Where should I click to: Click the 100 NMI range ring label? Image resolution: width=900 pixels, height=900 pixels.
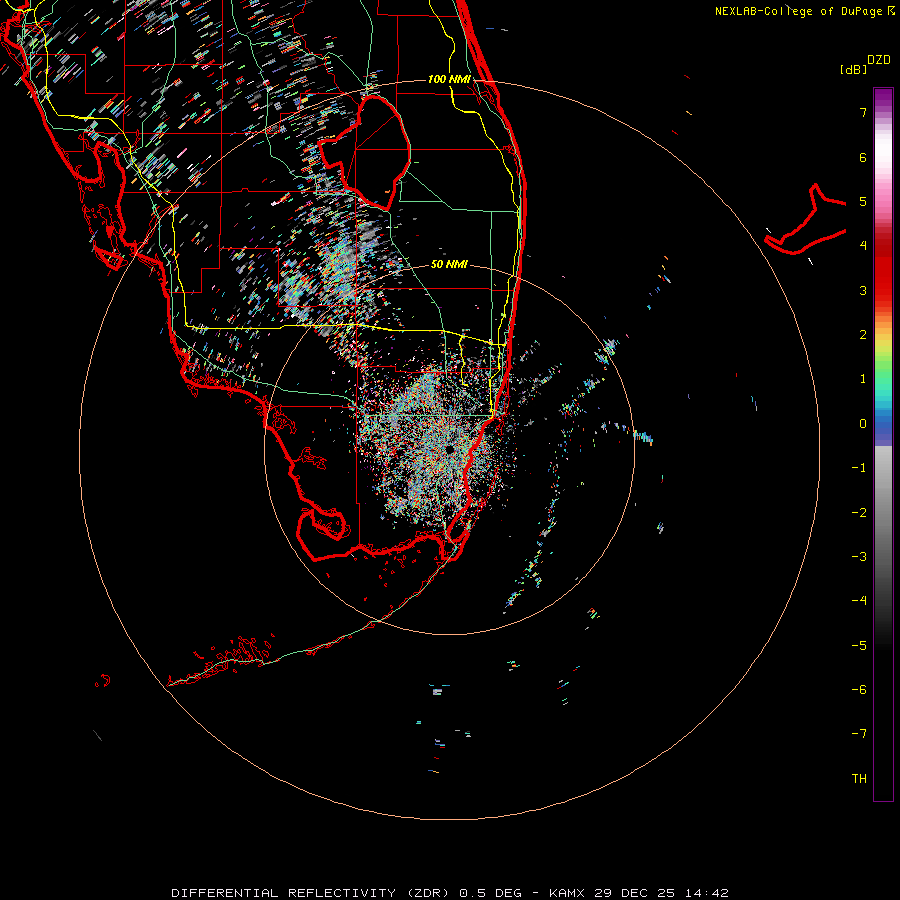pyautogui.click(x=449, y=79)
